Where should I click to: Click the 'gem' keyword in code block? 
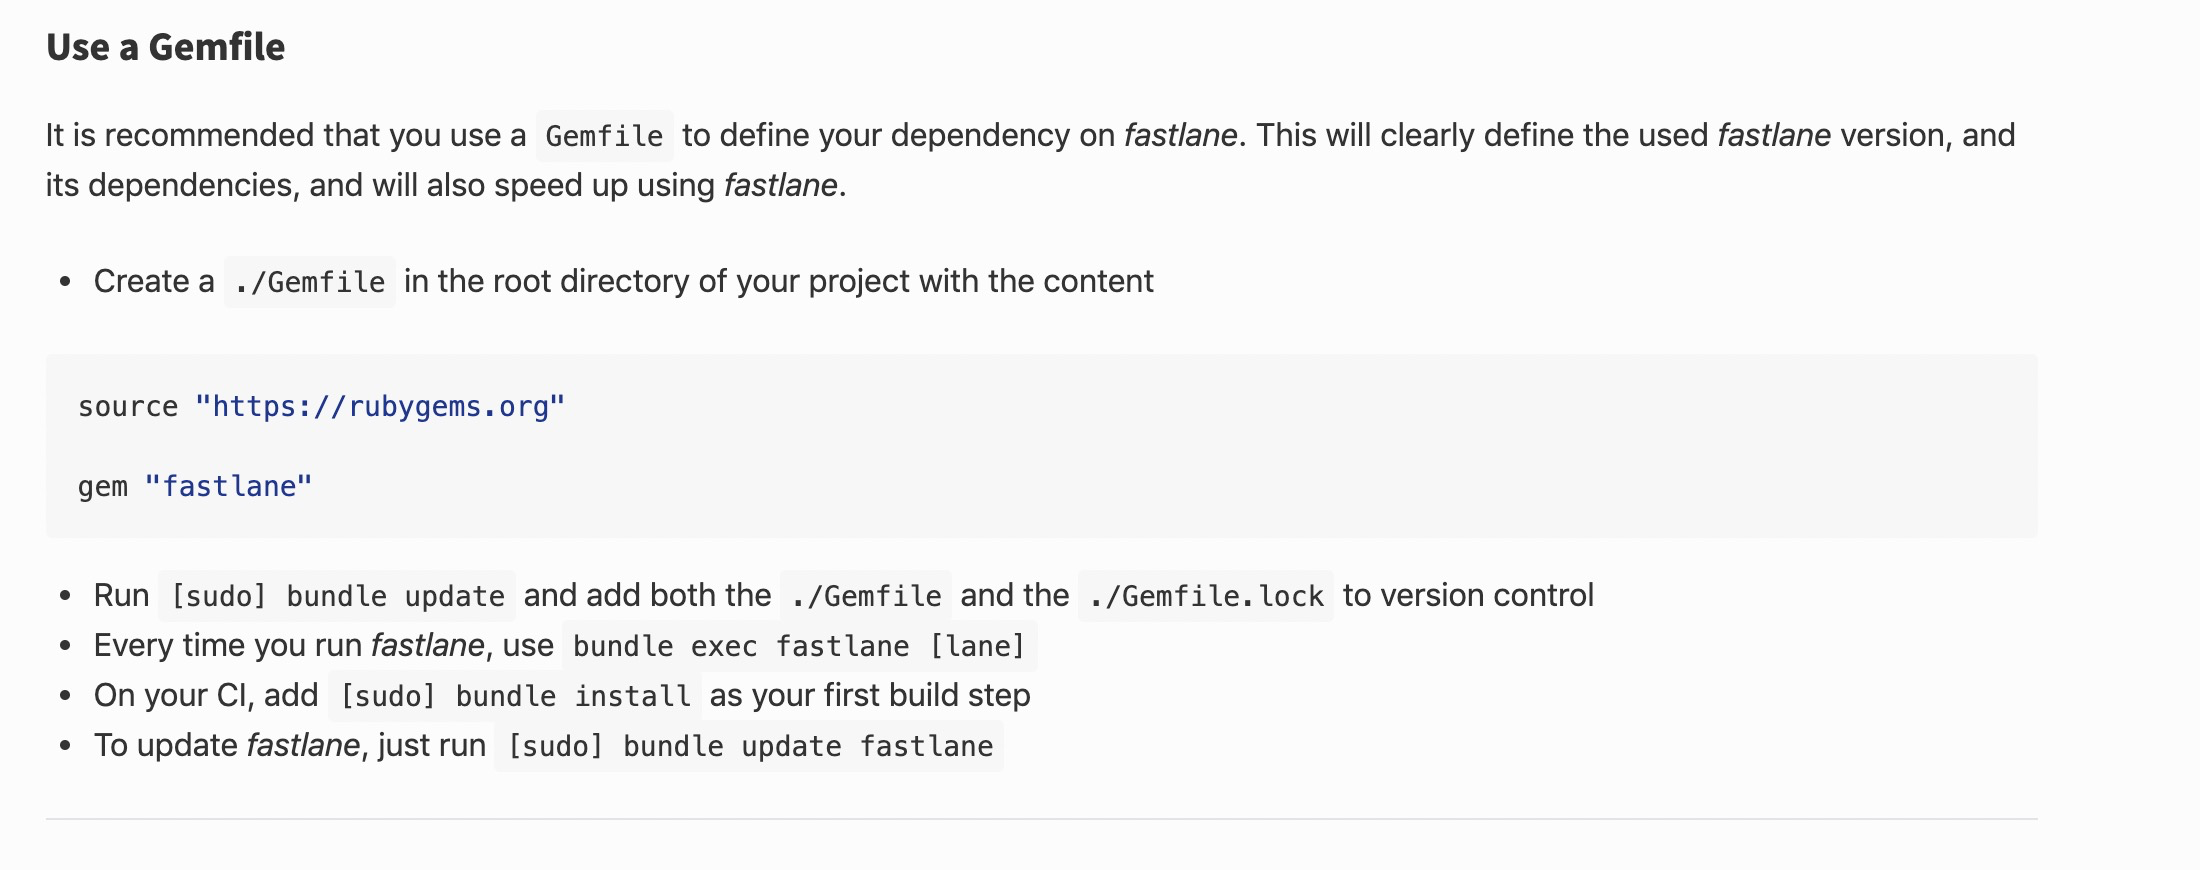pyautogui.click(x=103, y=488)
